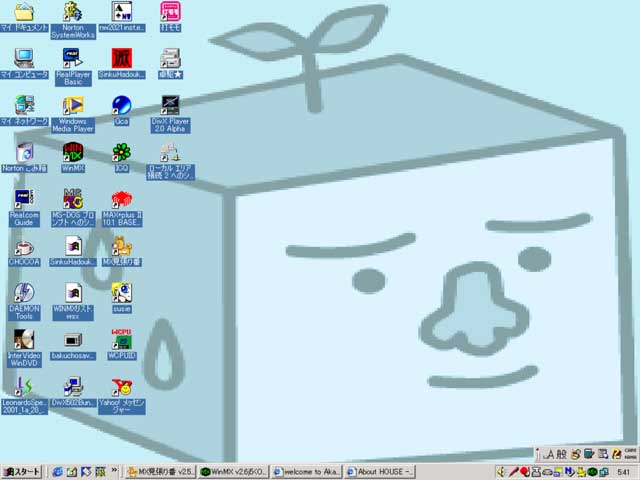Open the Norton recycle bin icon

[x=24, y=151]
